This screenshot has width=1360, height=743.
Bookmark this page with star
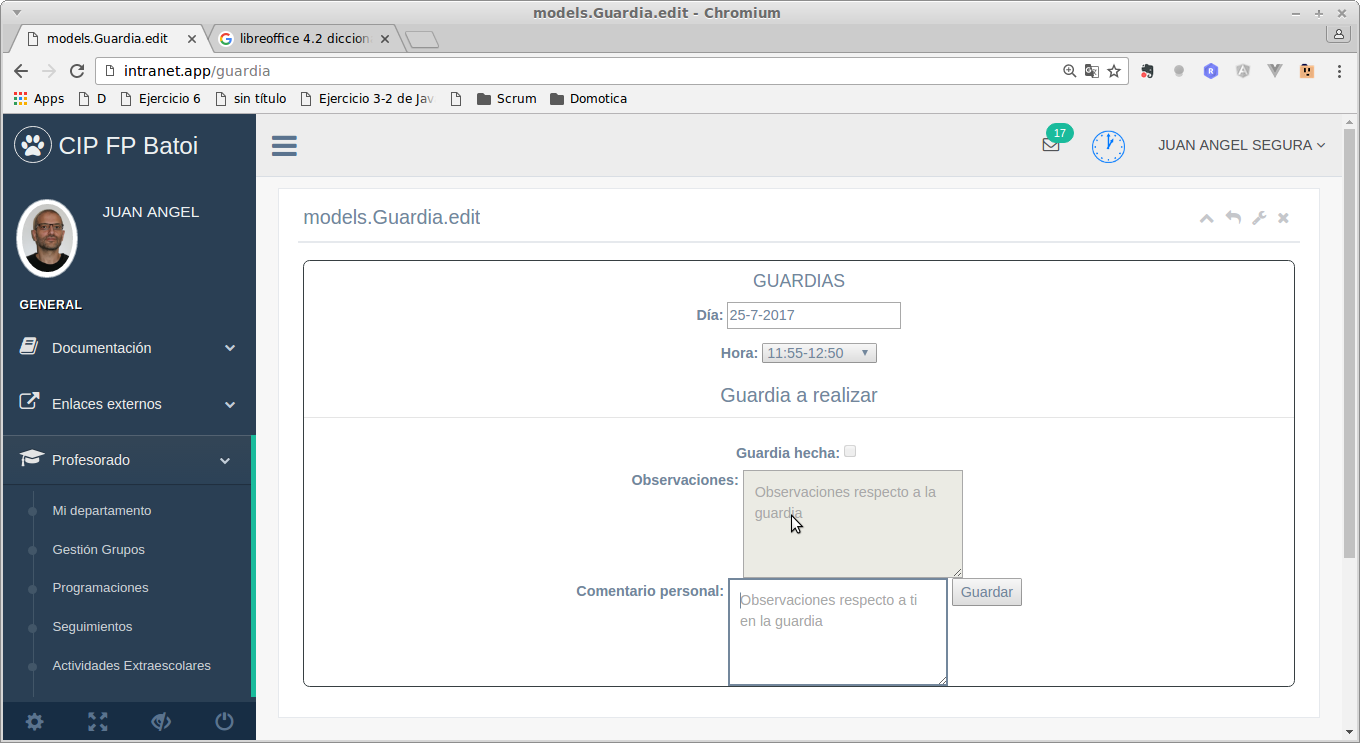tap(1114, 71)
